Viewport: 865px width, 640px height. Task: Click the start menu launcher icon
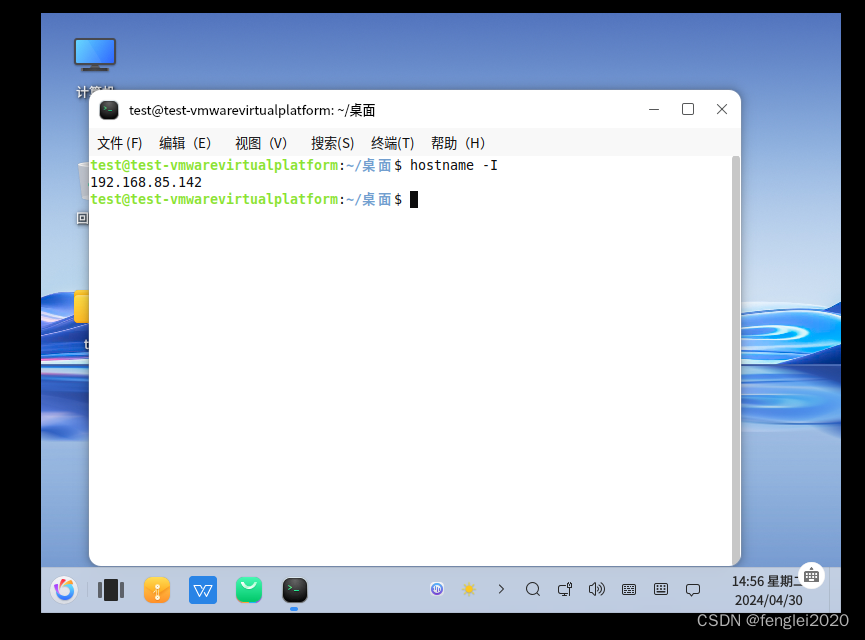tap(64, 590)
